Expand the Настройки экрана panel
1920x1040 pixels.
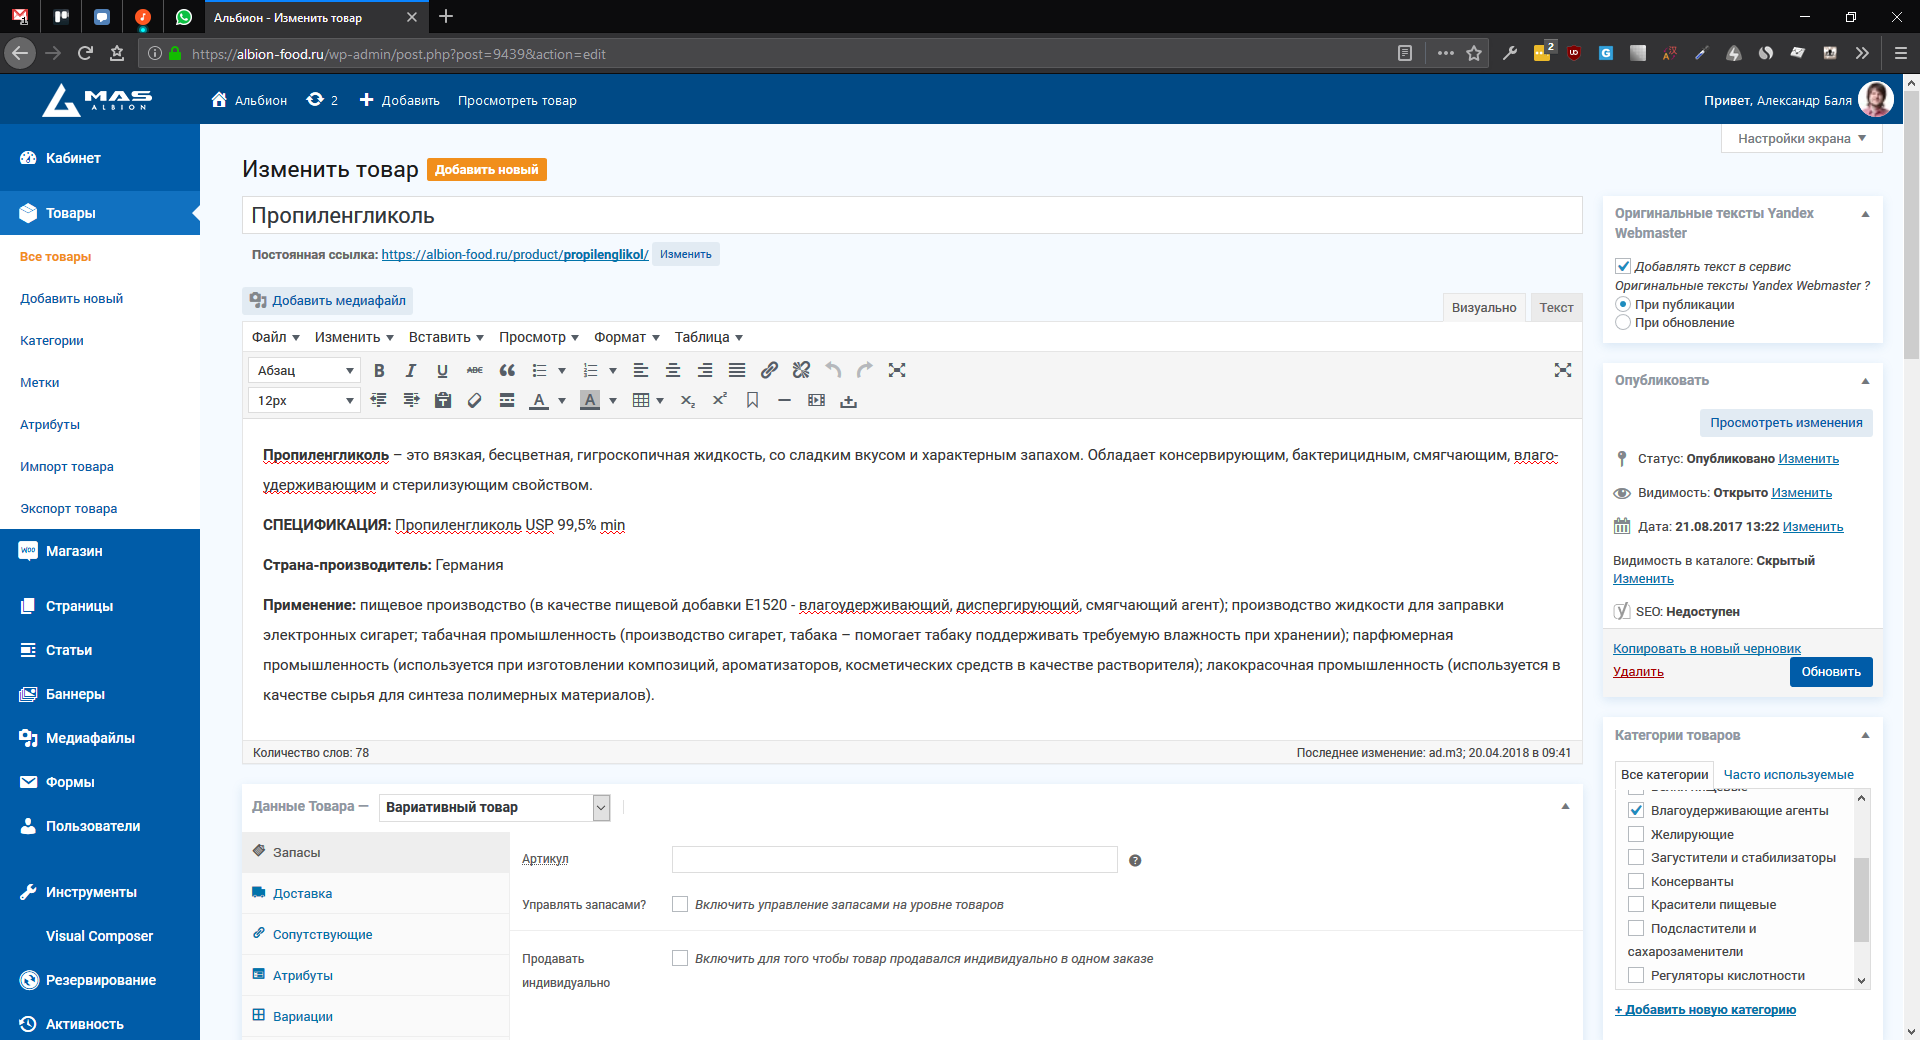pos(1801,139)
